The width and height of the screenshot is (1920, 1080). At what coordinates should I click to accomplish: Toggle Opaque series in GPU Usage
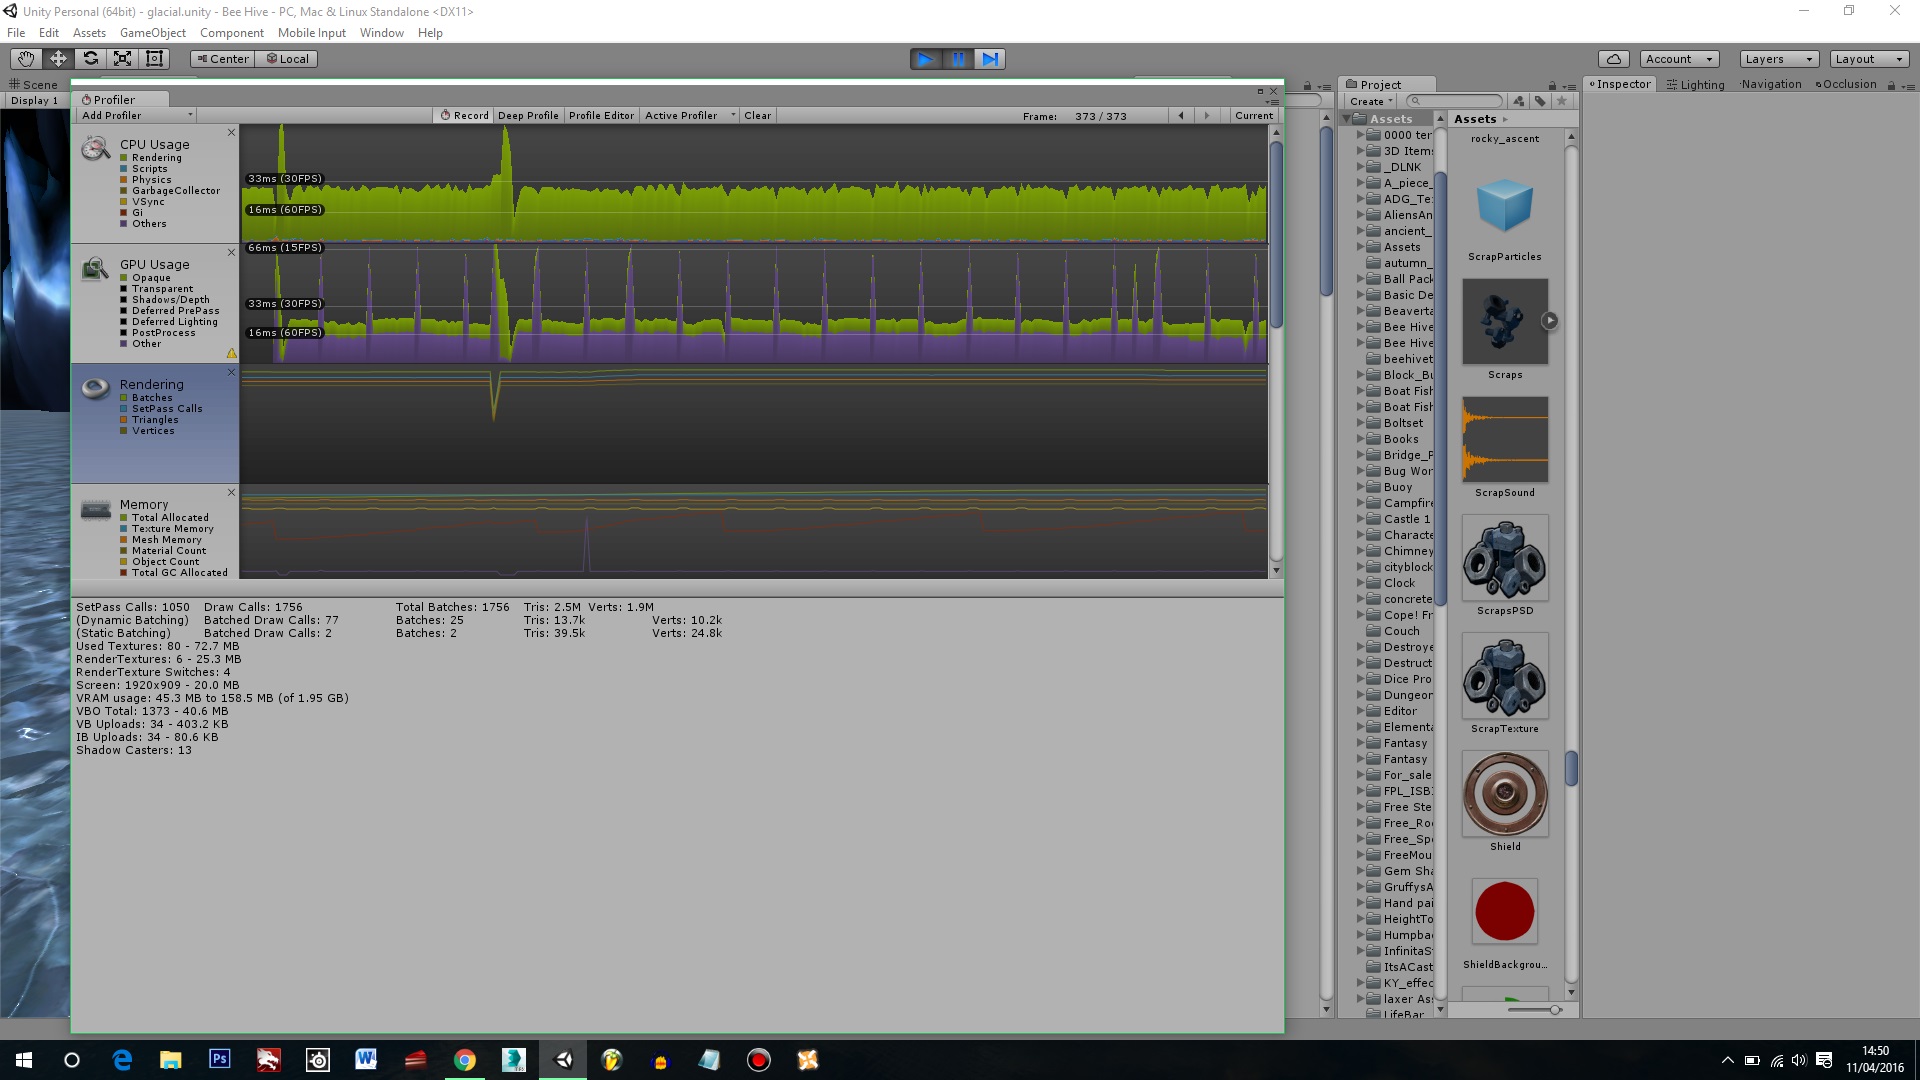146,278
